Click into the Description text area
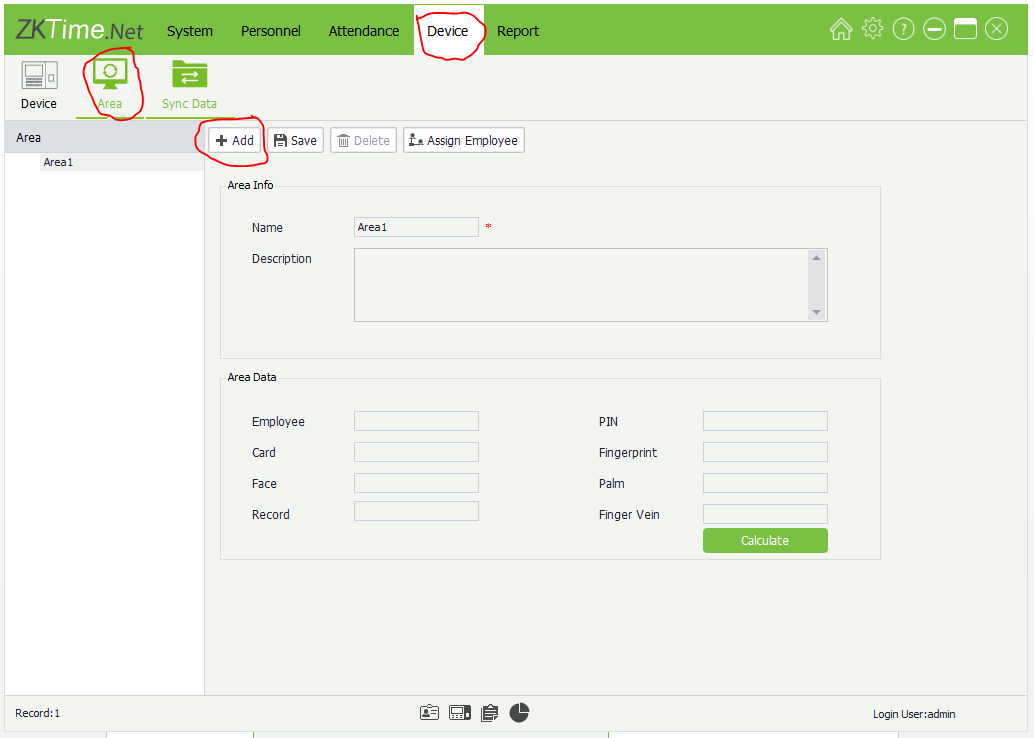1034x738 pixels. [x=580, y=285]
